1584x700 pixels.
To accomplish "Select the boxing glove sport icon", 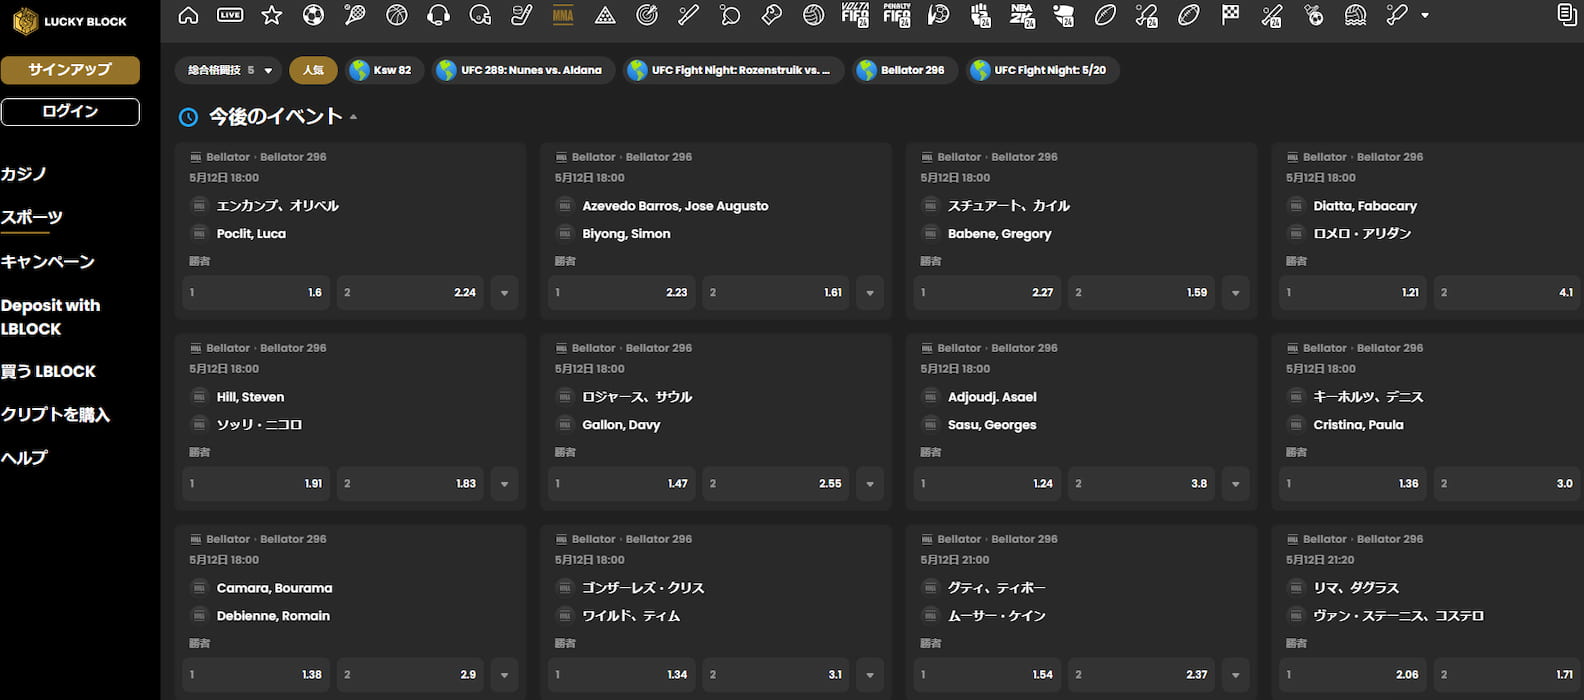I will point(771,15).
